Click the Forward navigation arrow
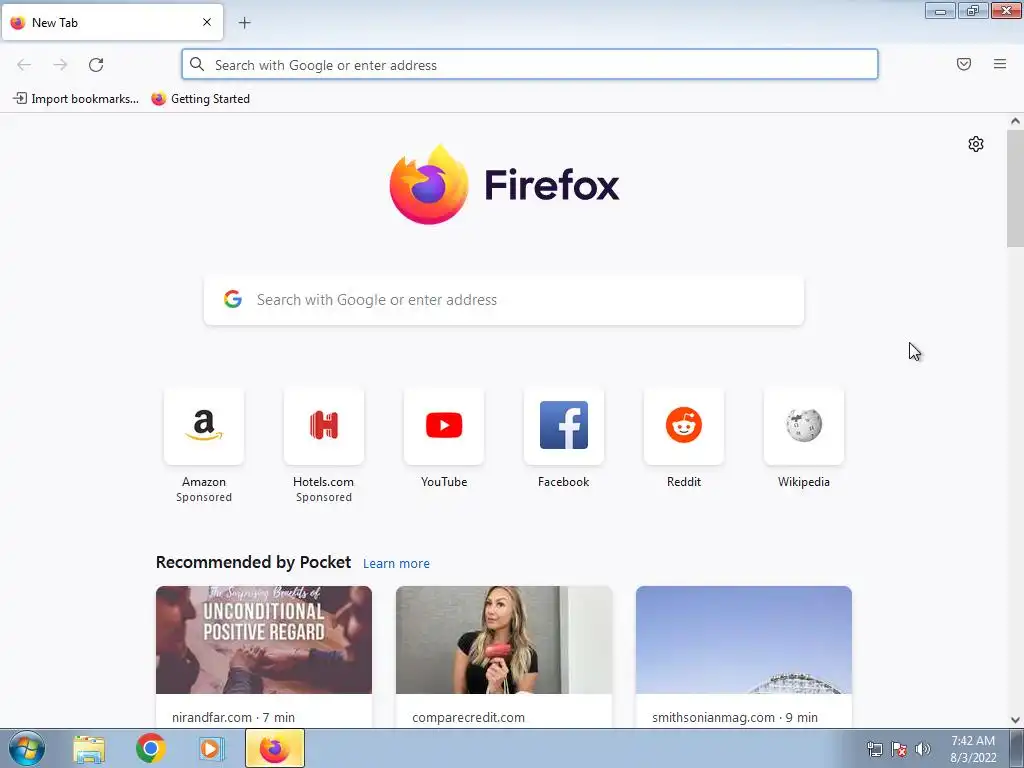 click(x=60, y=65)
